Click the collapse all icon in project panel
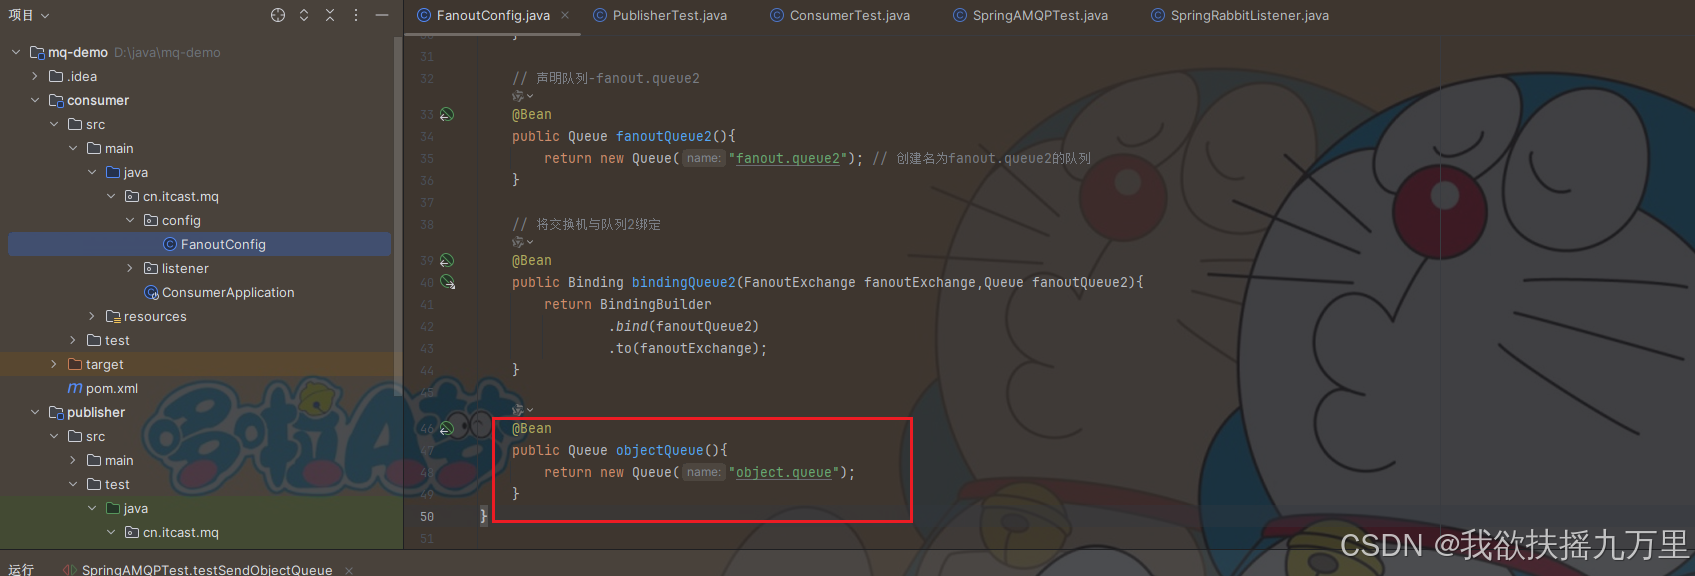Screen dimensions: 1695x576 [330, 15]
